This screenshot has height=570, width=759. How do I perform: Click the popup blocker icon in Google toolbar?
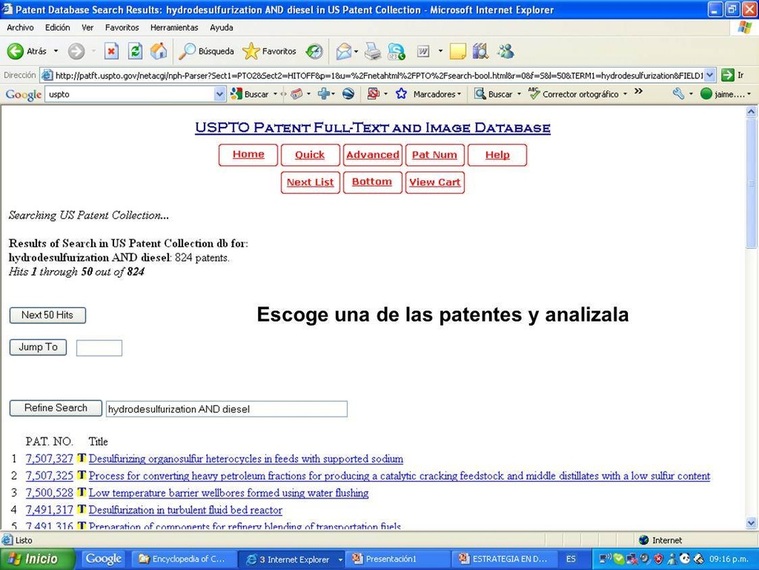[373, 94]
